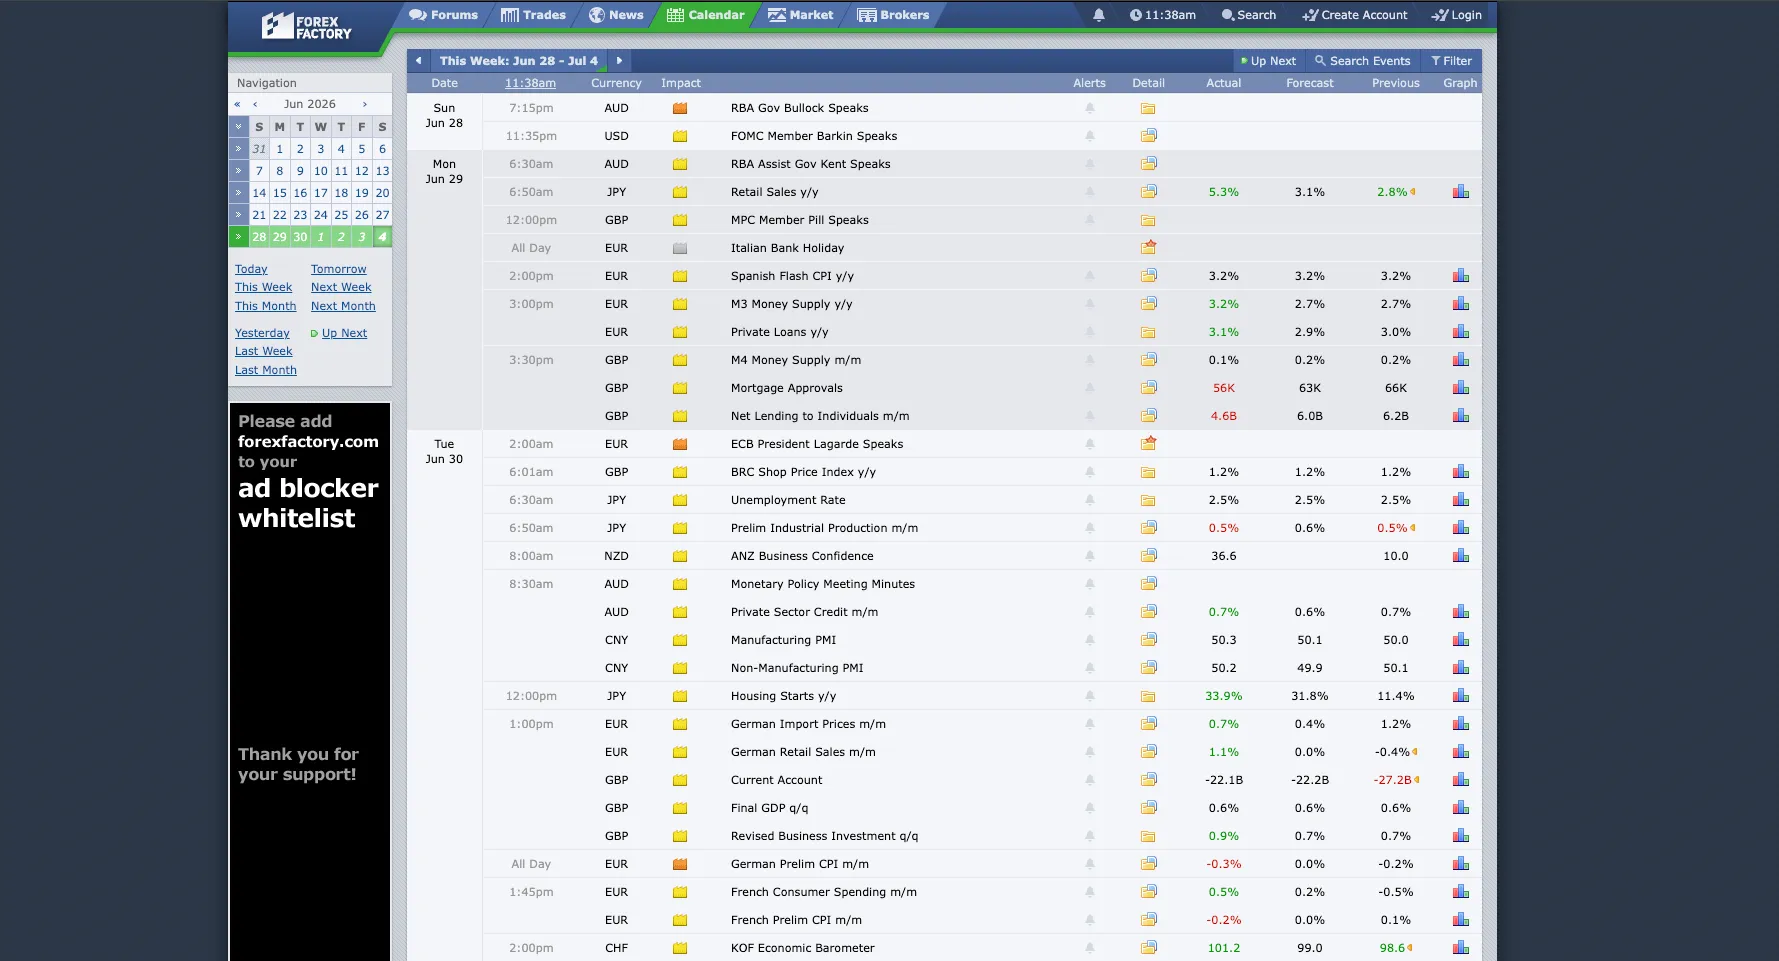Viewport: 1779px width, 961px height.
Task: Switch to the Brokers tab
Action: pyautogui.click(x=893, y=15)
